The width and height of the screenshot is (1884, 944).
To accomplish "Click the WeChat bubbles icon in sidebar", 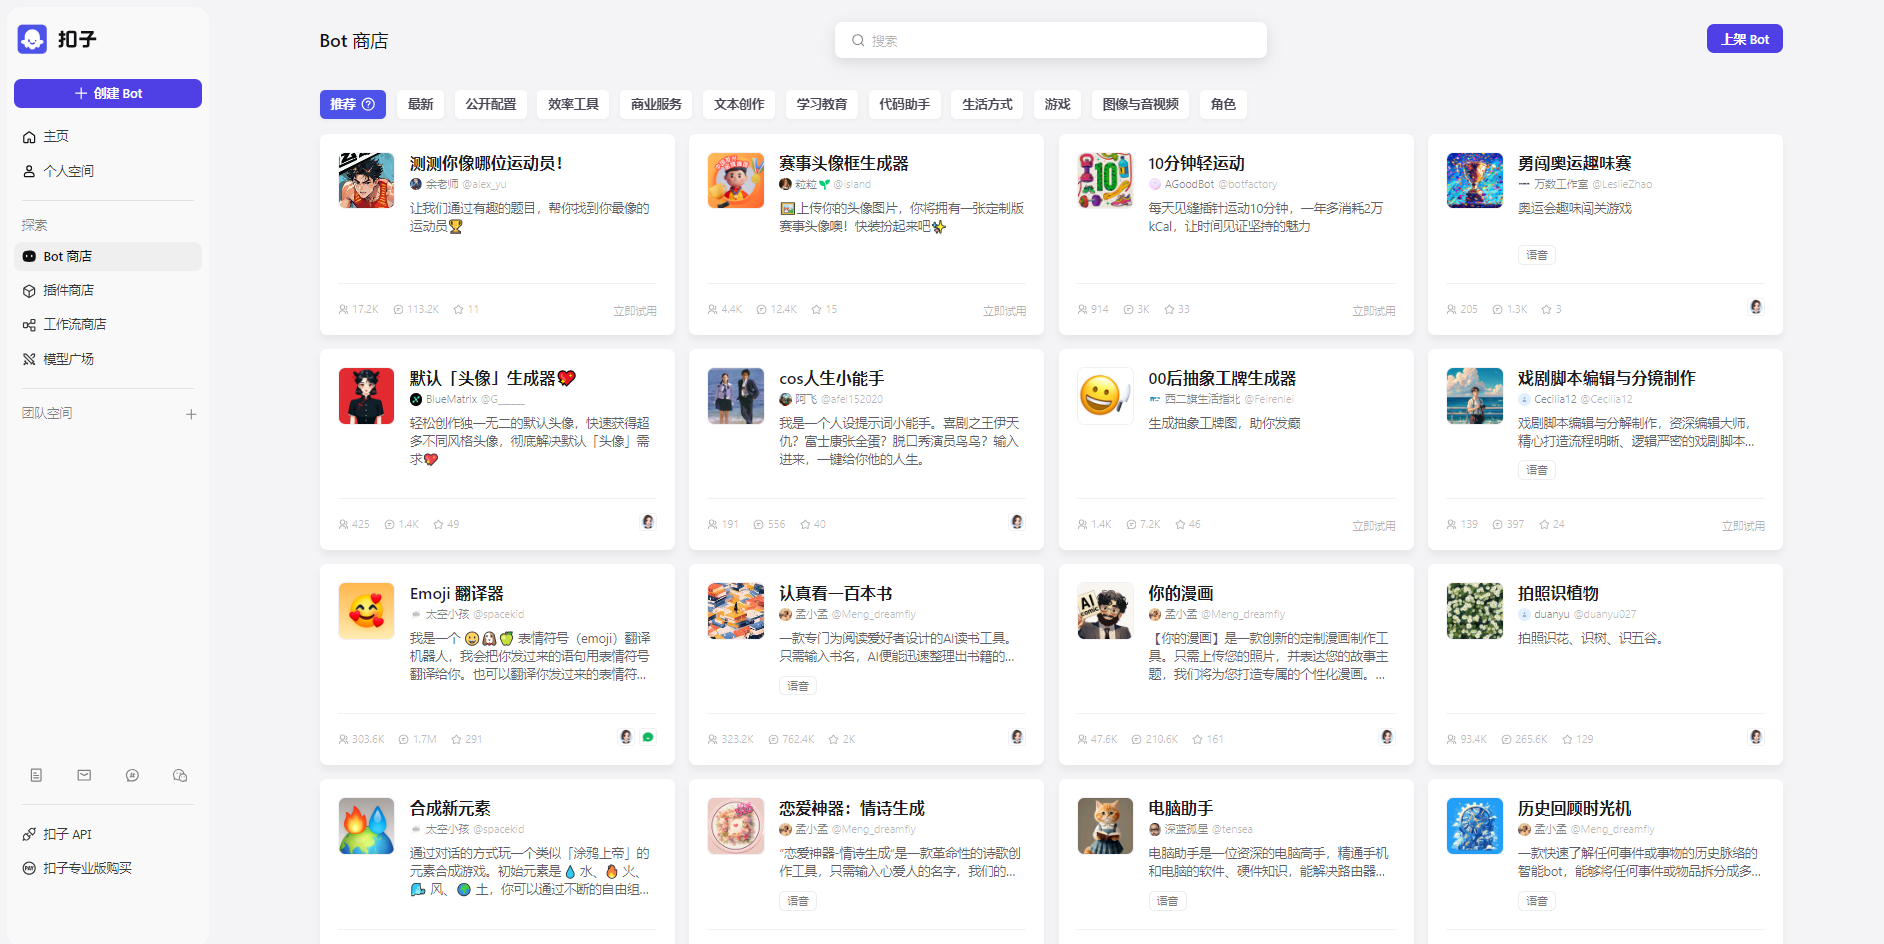I will tap(180, 775).
